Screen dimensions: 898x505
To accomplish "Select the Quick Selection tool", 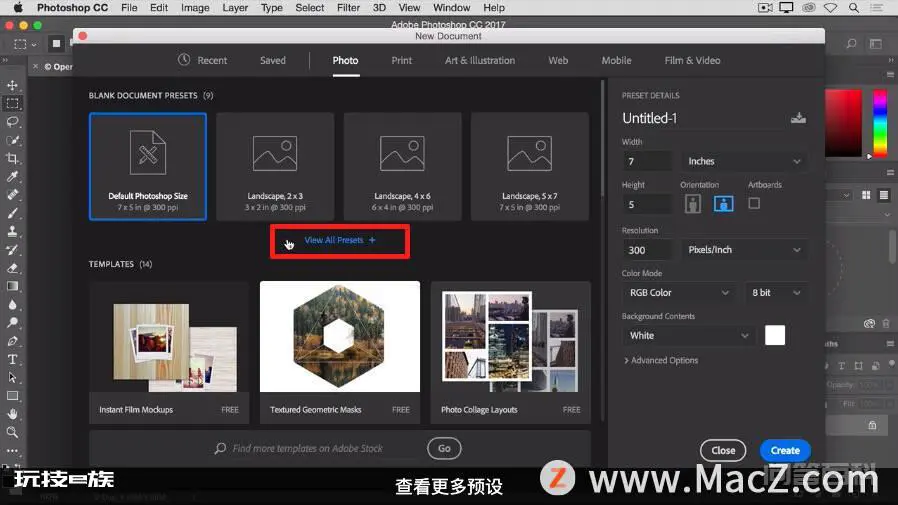I will pyautogui.click(x=12, y=140).
